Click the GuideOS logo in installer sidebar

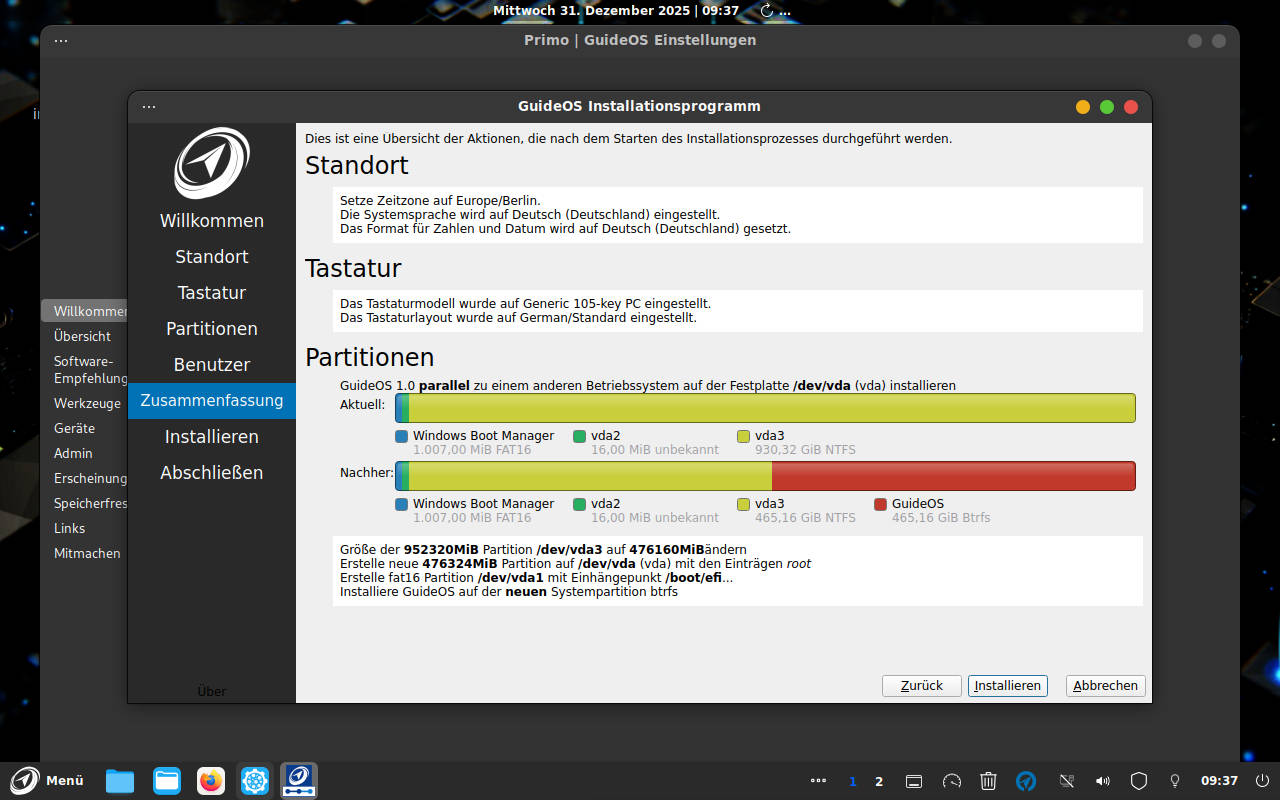(x=211, y=163)
